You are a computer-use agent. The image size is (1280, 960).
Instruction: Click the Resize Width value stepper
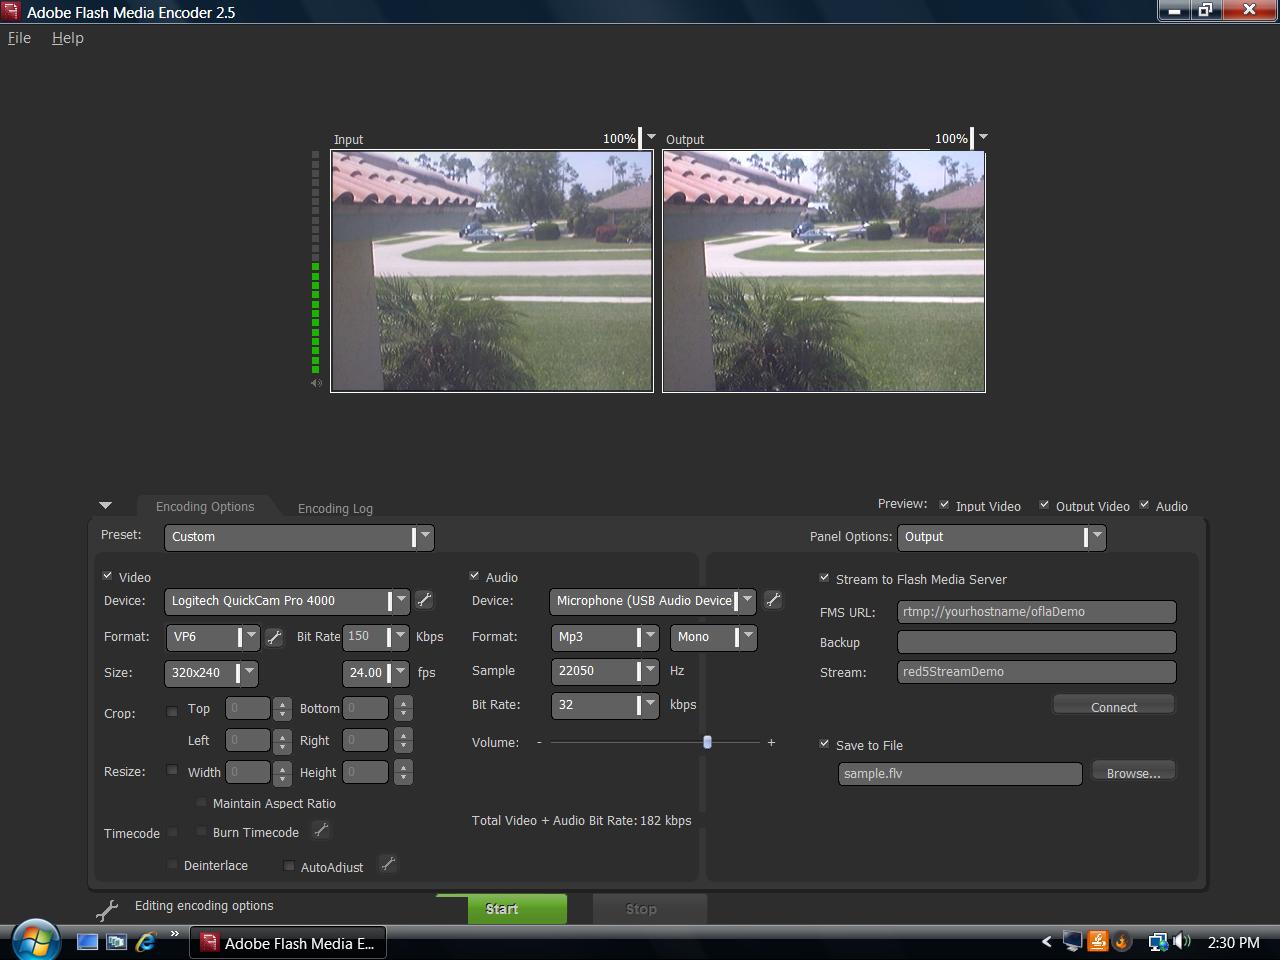(282, 773)
